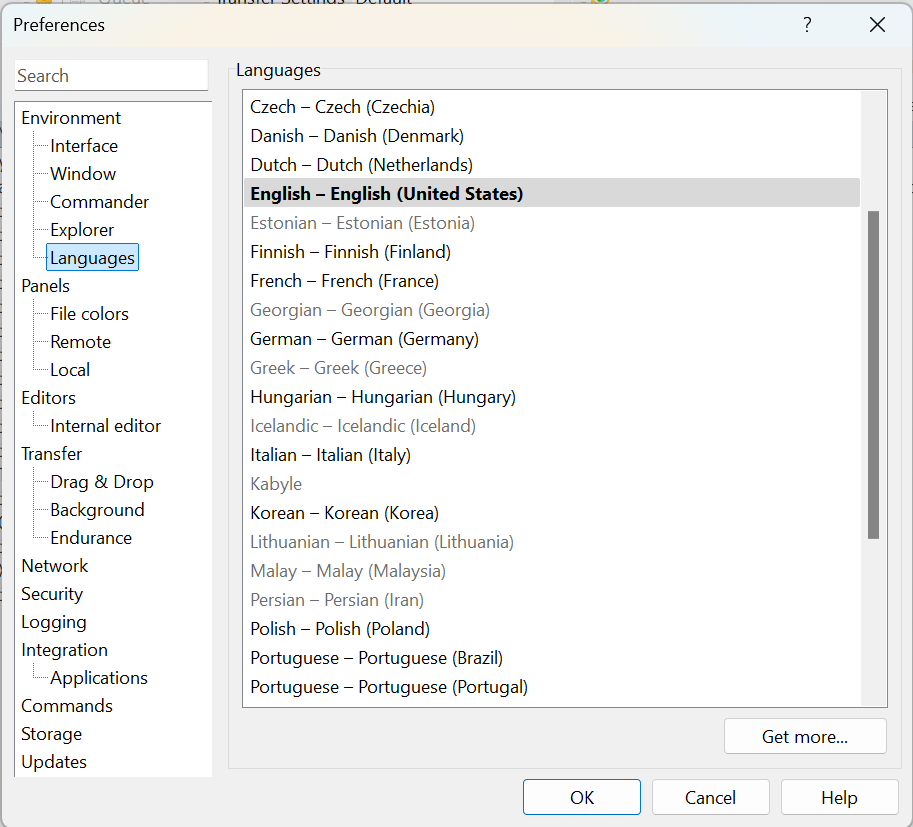Choose German – German (Germany) language
Screen dimensions: 913x827
coord(364,339)
